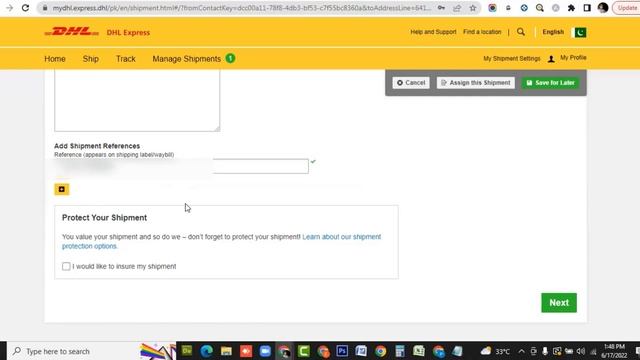Click inside the large text area
Screen dimensions: 640x360
click(x=137, y=100)
